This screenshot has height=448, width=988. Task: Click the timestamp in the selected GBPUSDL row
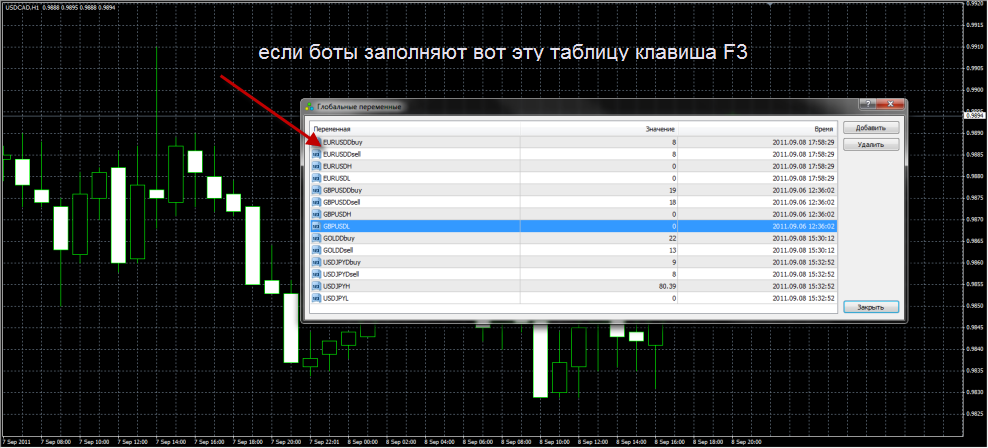tap(803, 226)
